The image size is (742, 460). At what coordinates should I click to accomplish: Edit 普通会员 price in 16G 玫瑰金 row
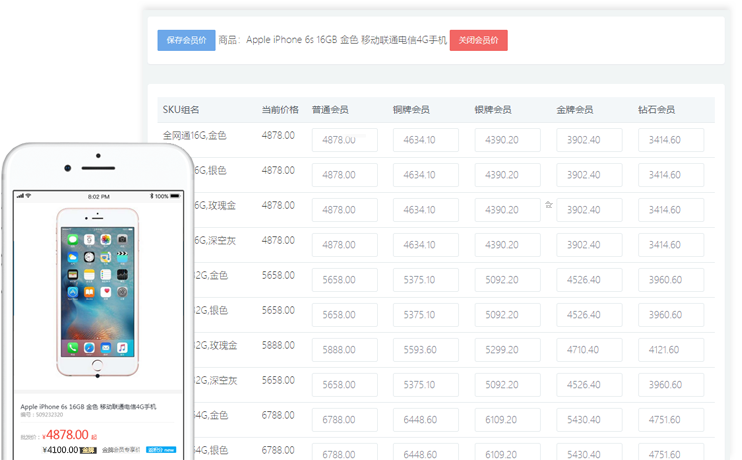click(344, 210)
